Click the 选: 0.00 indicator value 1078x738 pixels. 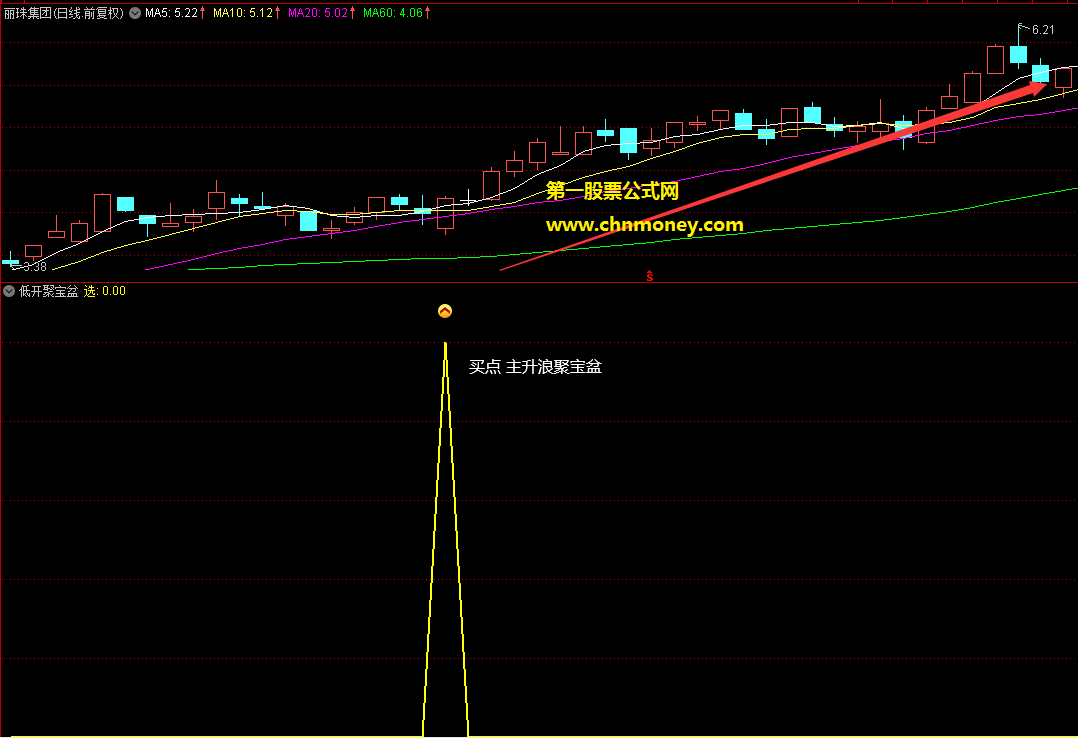click(104, 291)
